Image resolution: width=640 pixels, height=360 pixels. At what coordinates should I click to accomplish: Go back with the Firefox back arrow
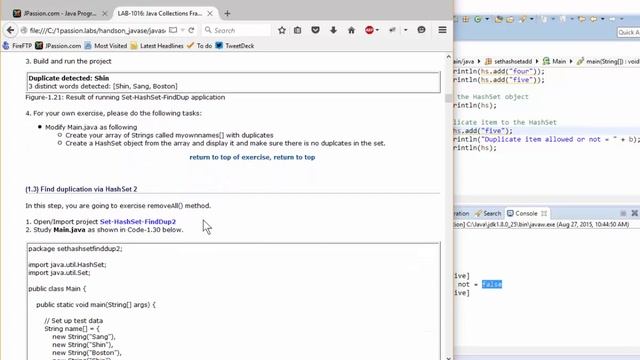pos(11,30)
